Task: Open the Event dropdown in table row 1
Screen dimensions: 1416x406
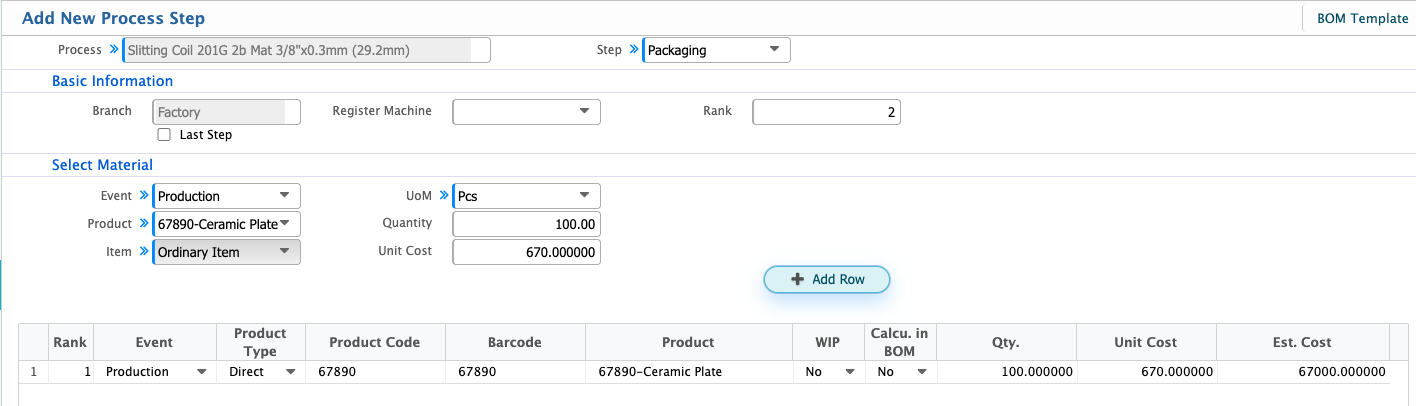Action: 157,371
